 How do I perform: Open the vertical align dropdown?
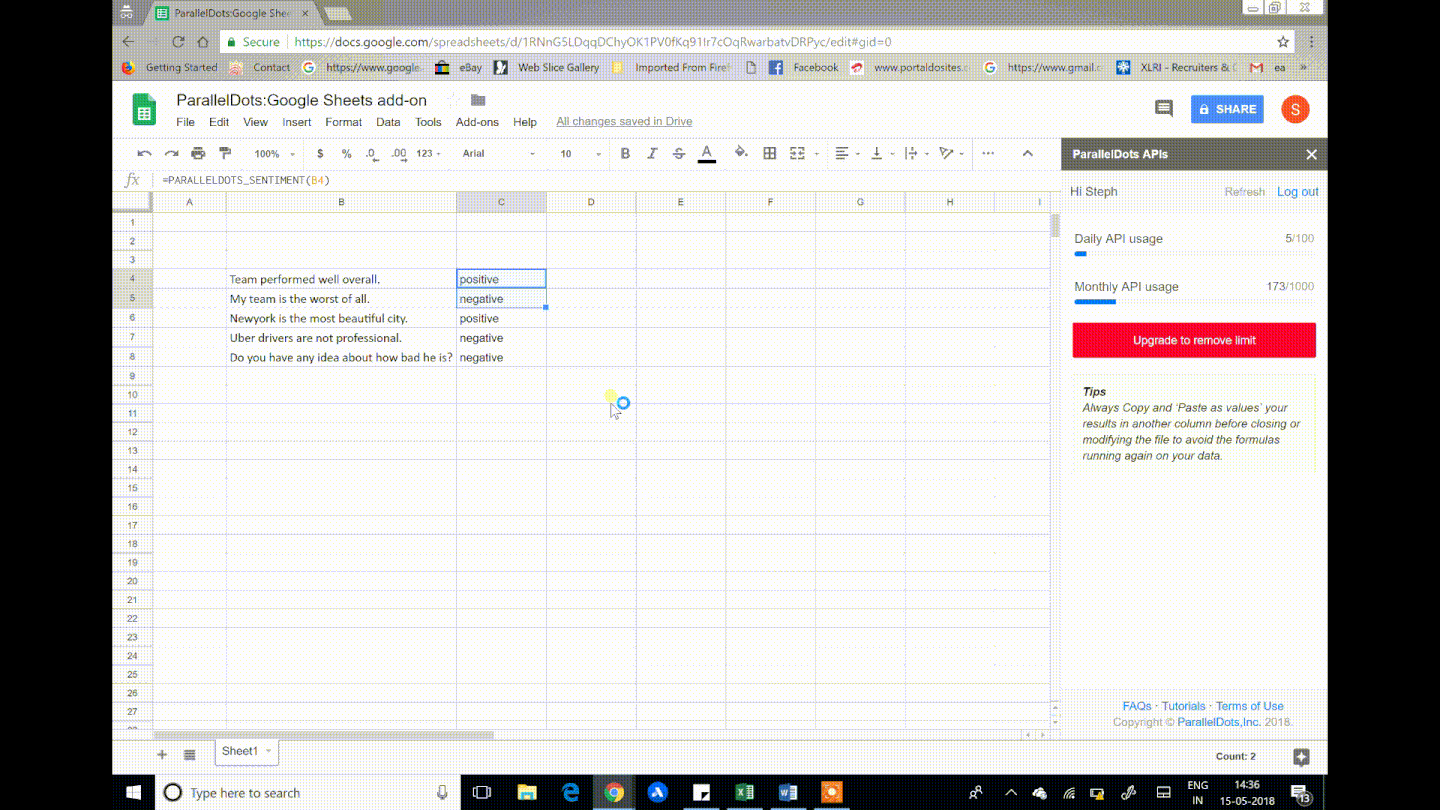click(881, 153)
